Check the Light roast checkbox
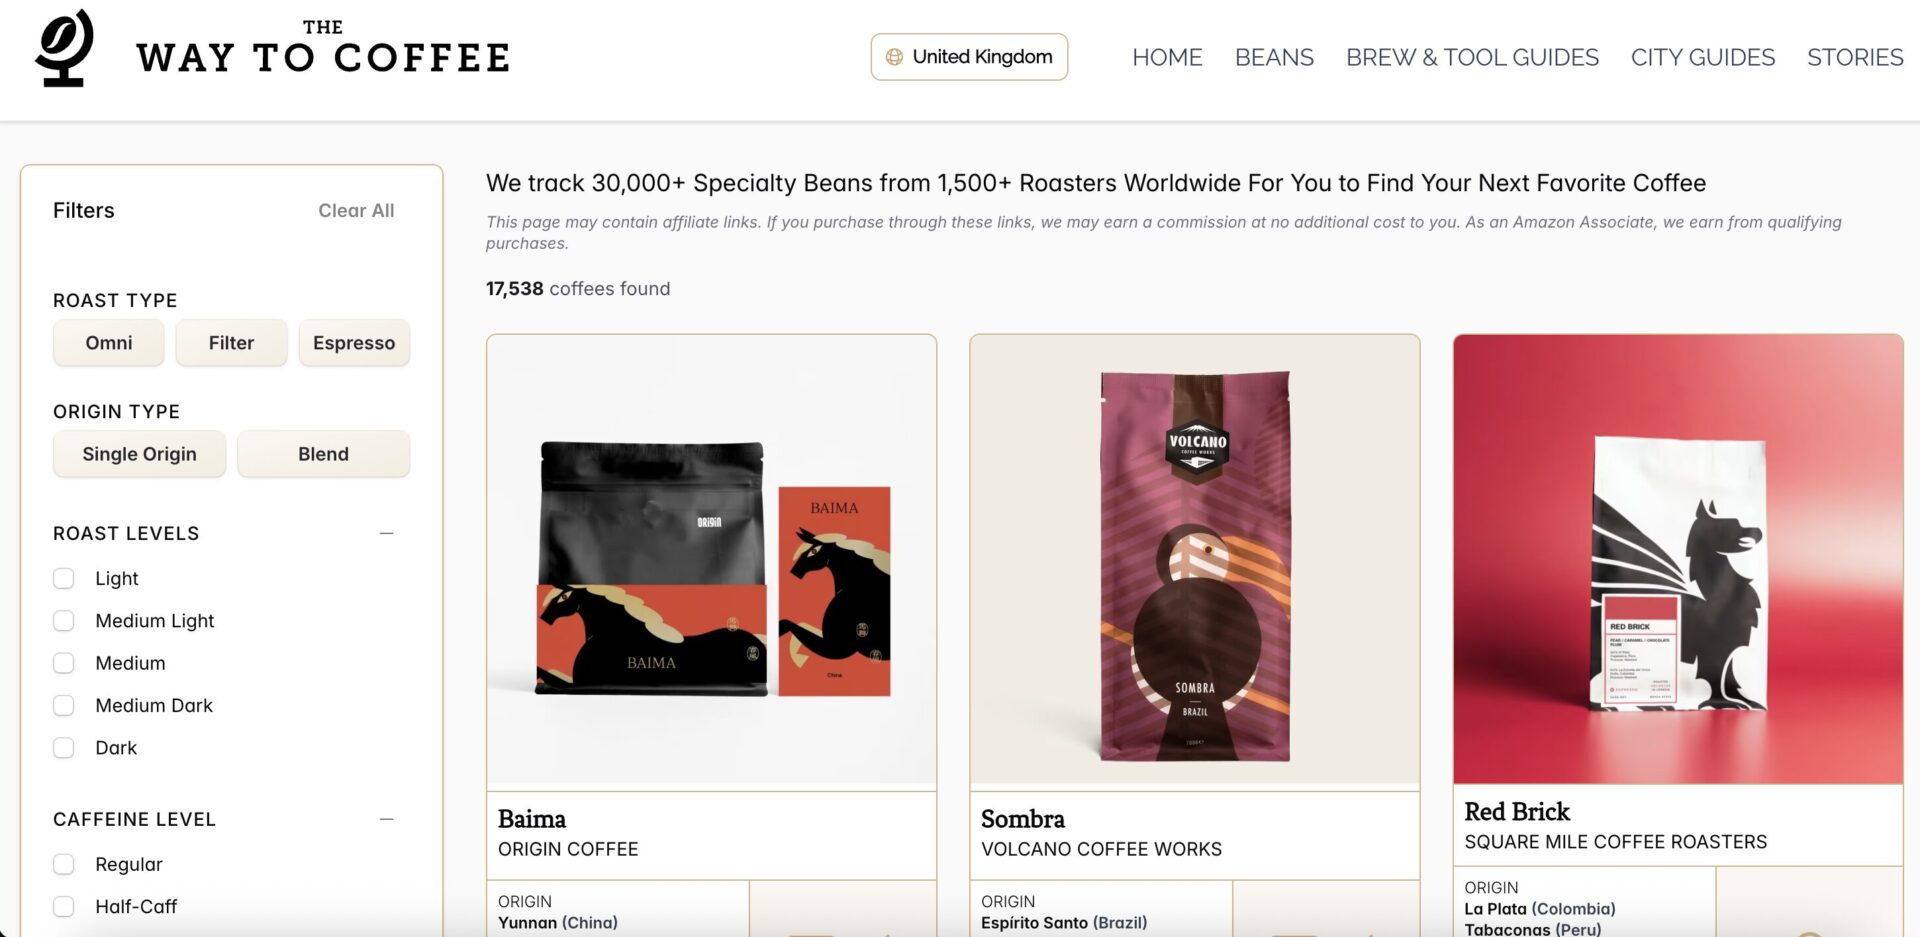The height and width of the screenshot is (937, 1920). (x=64, y=579)
